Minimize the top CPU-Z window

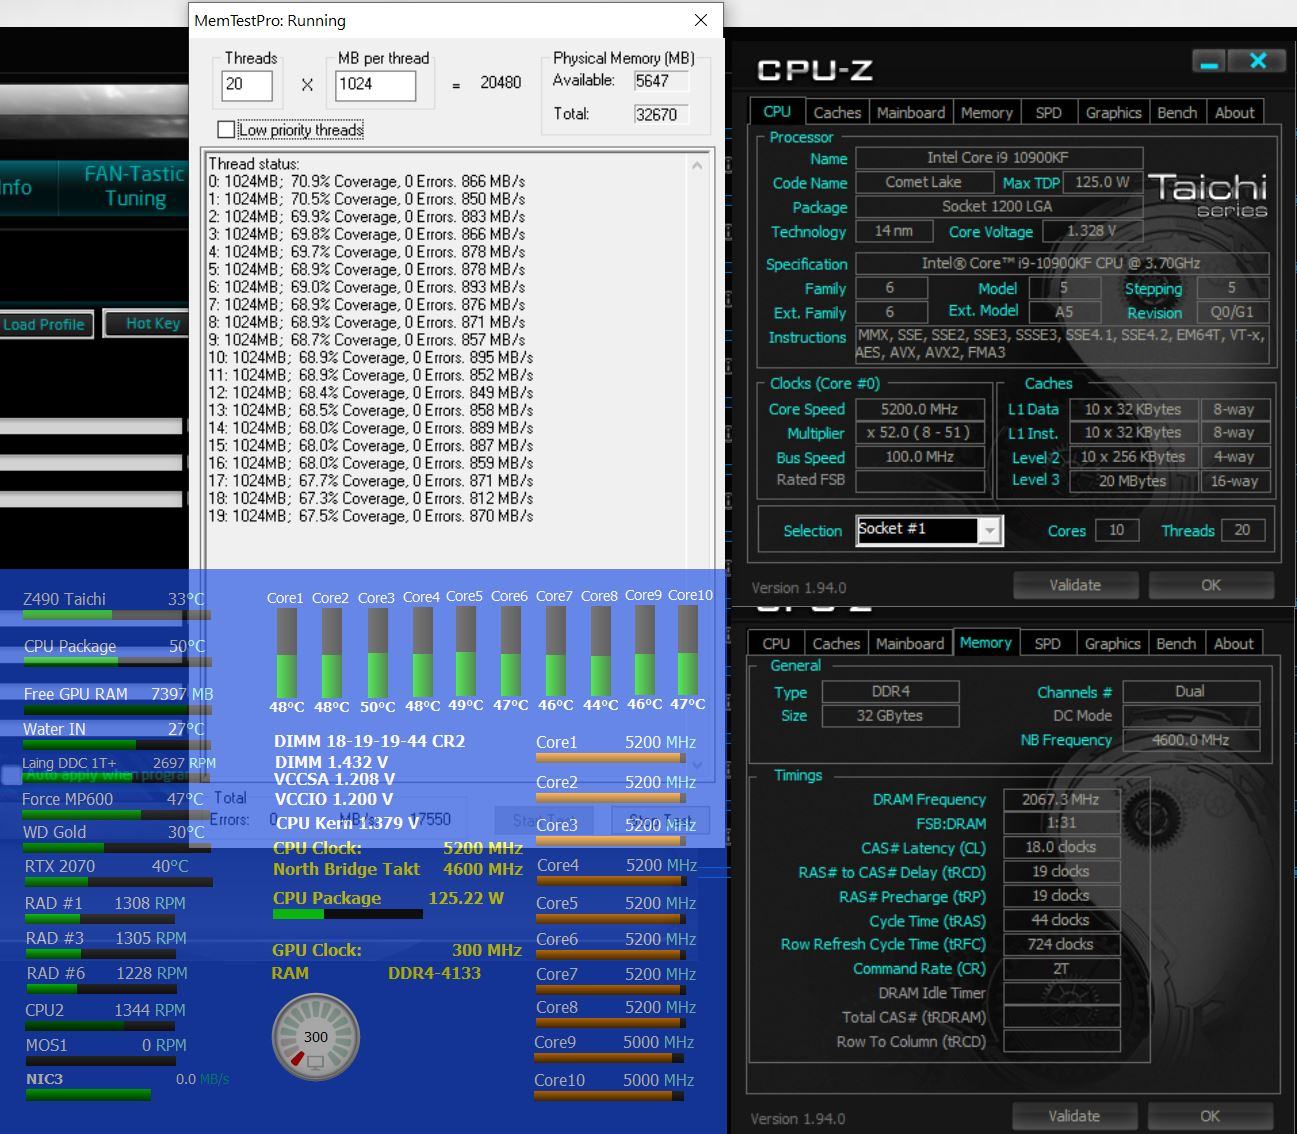(x=1209, y=62)
